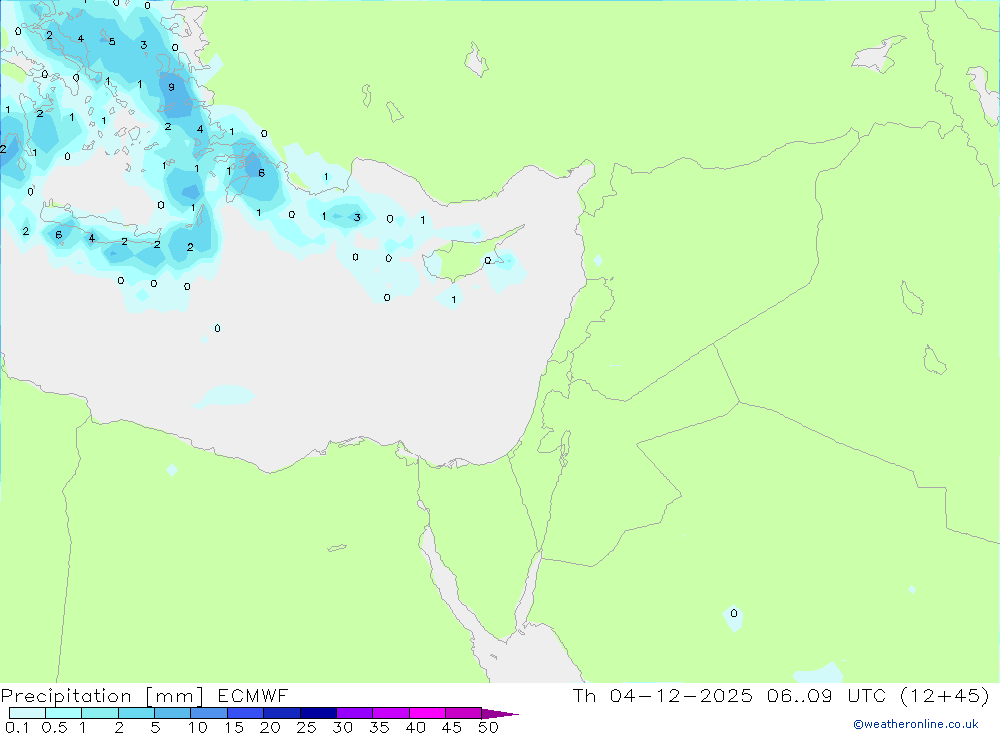
Task: Click the 'Th 04-12-2025' date text
Action: (x=662, y=696)
